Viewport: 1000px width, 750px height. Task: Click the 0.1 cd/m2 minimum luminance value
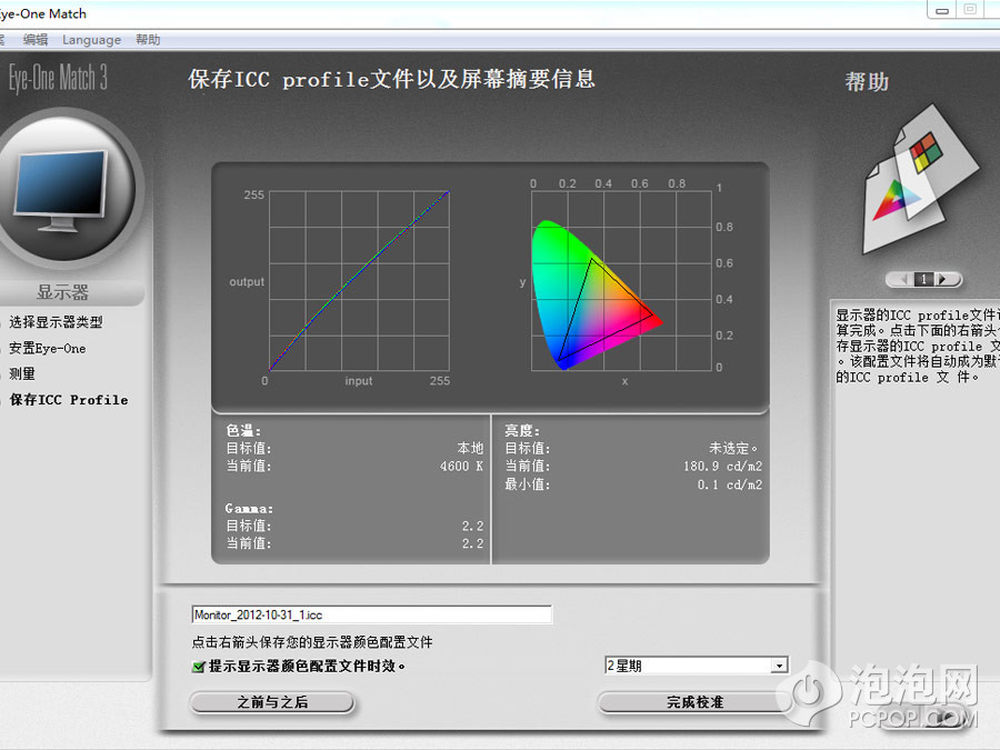pyautogui.click(x=730, y=485)
